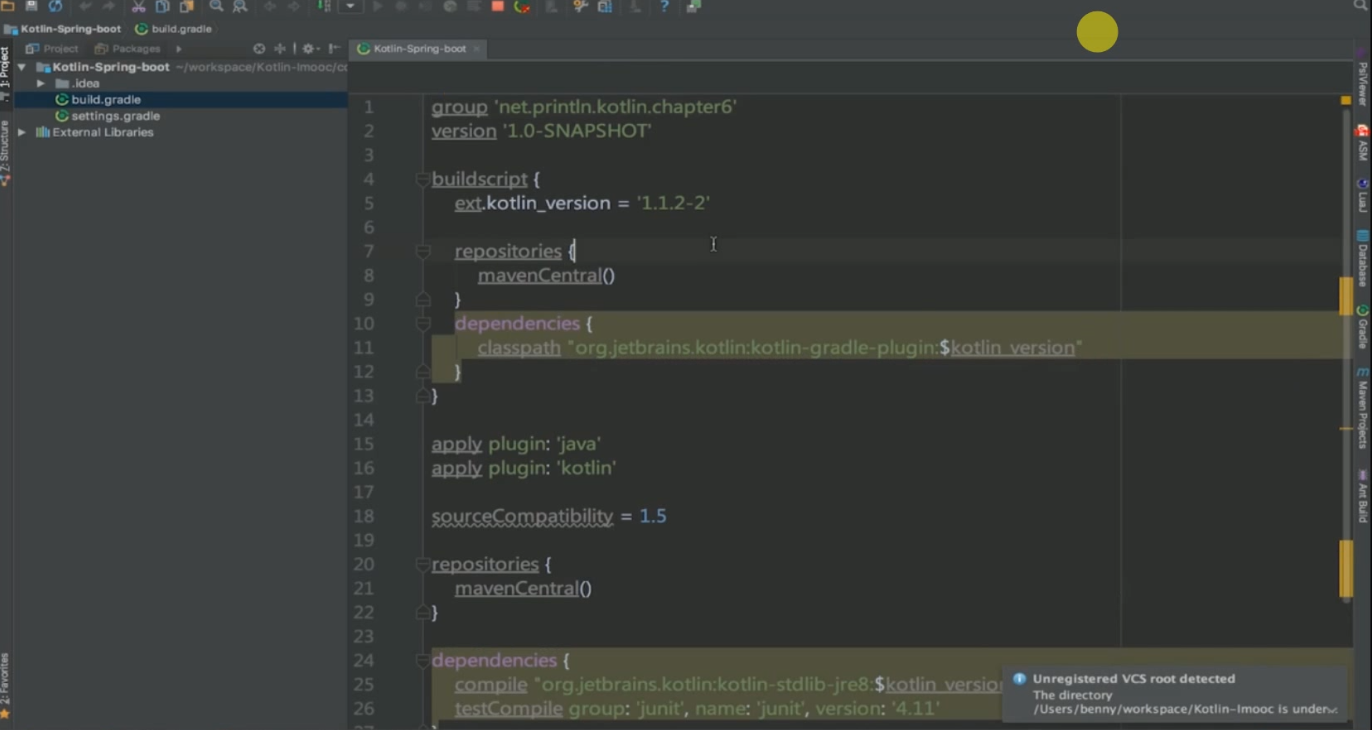Close the Kotlin-Spring-boot editor tab

tap(477, 48)
